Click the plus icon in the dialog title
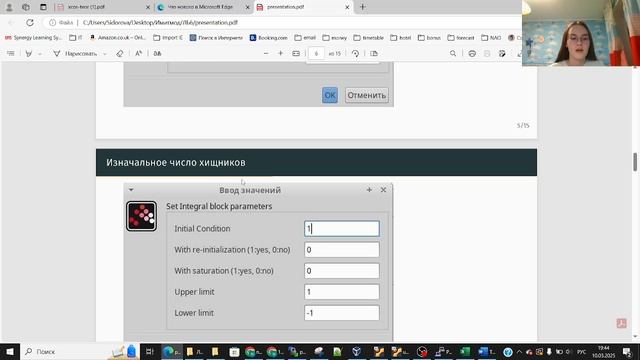The image size is (640, 360). click(369, 190)
